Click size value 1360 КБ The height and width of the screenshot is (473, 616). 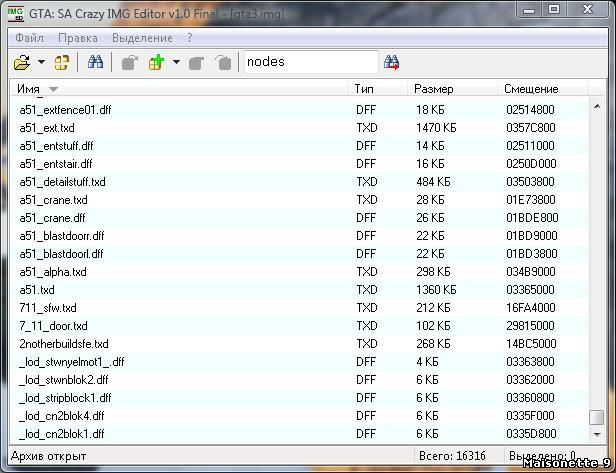click(436, 290)
